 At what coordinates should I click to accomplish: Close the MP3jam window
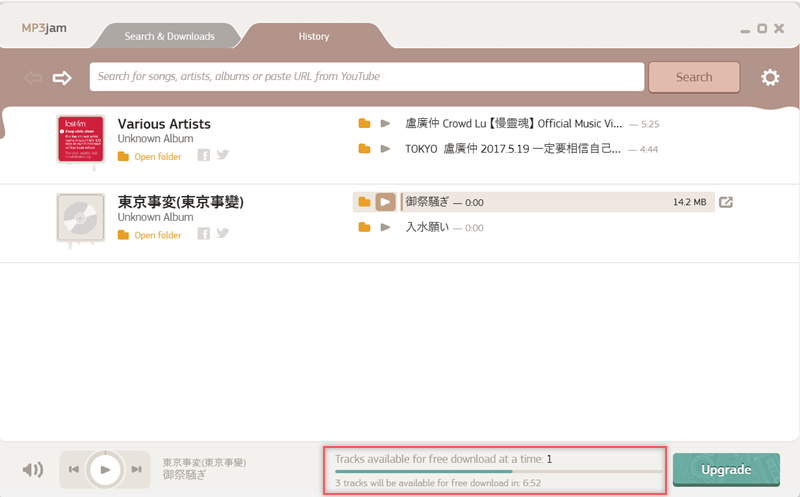click(x=779, y=29)
